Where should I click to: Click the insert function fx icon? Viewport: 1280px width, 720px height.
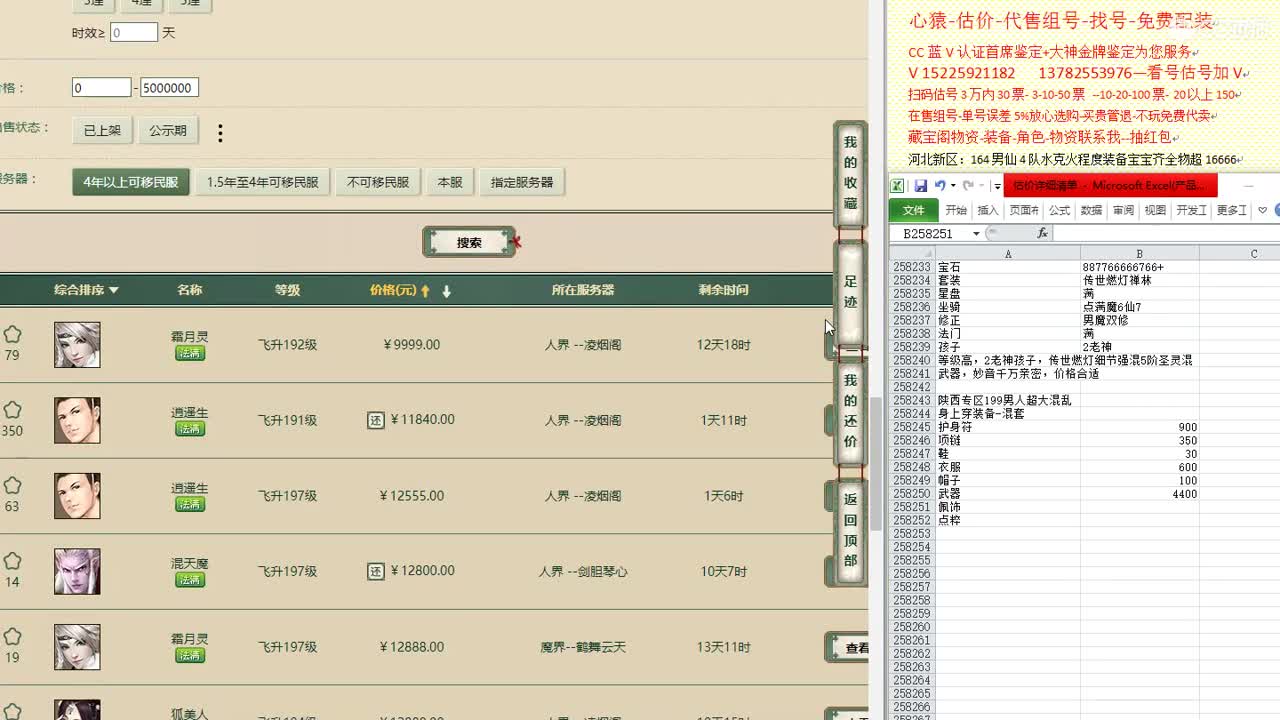coord(1041,233)
